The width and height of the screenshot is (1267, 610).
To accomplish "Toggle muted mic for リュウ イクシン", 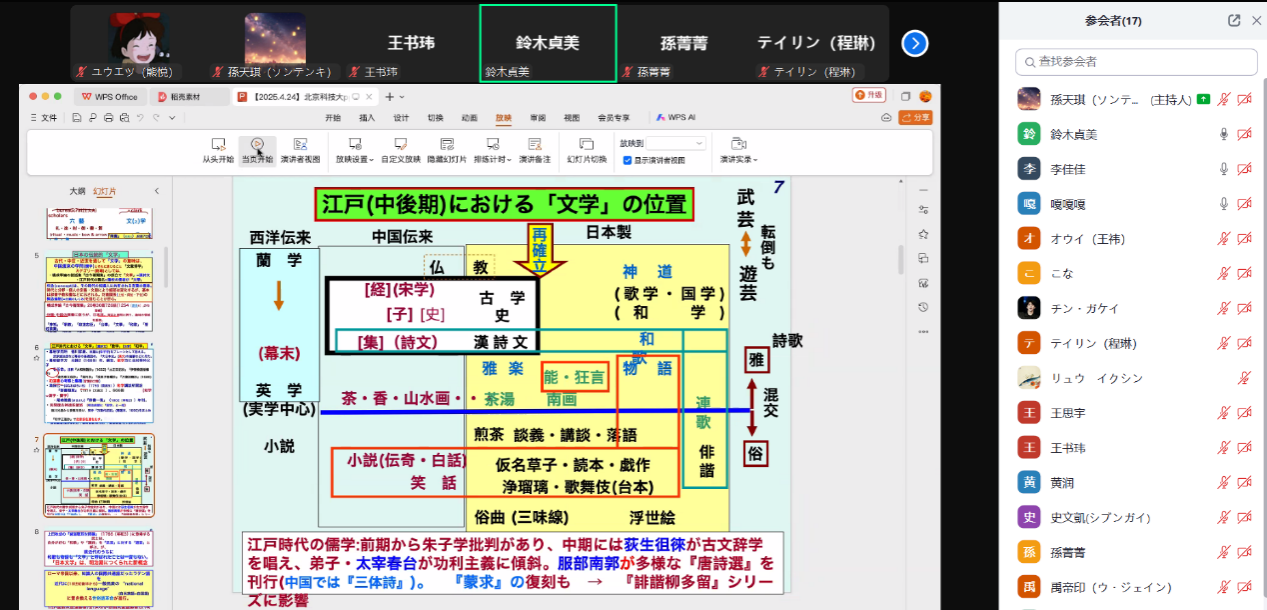I will pos(1245,378).
